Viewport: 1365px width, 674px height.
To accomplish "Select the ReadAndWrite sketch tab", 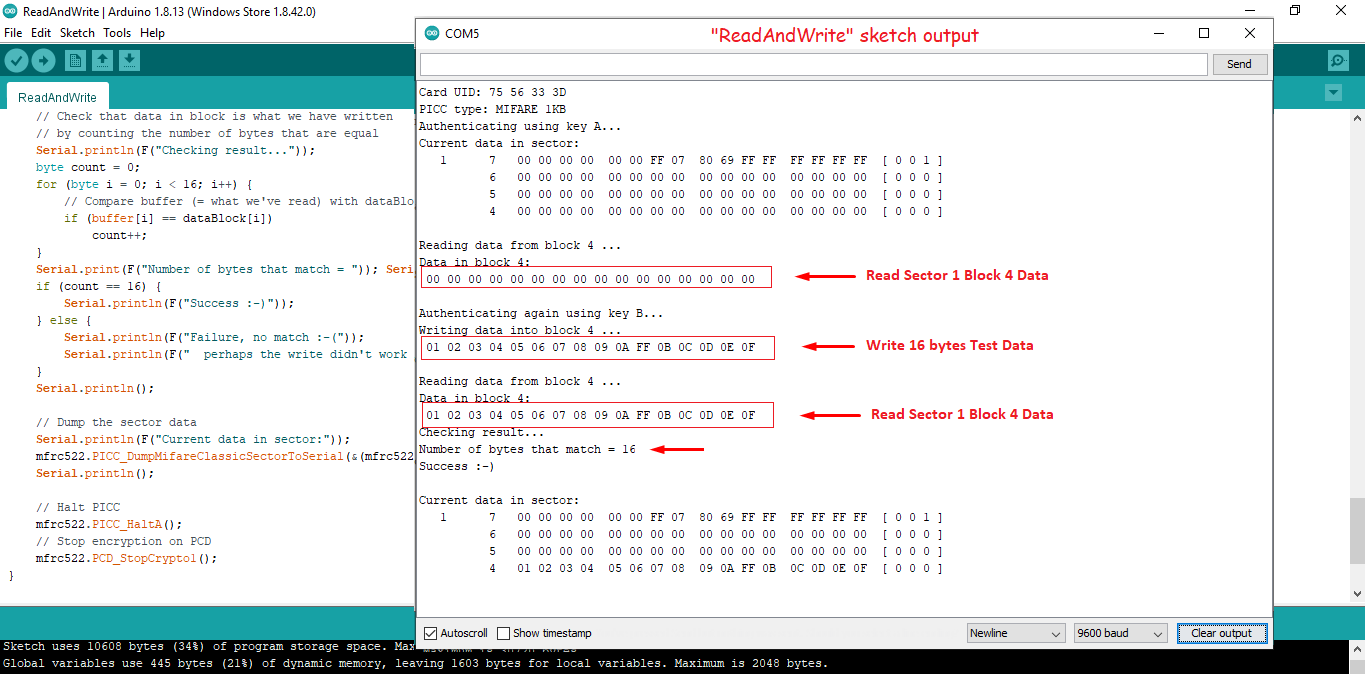I will point(58,97).
